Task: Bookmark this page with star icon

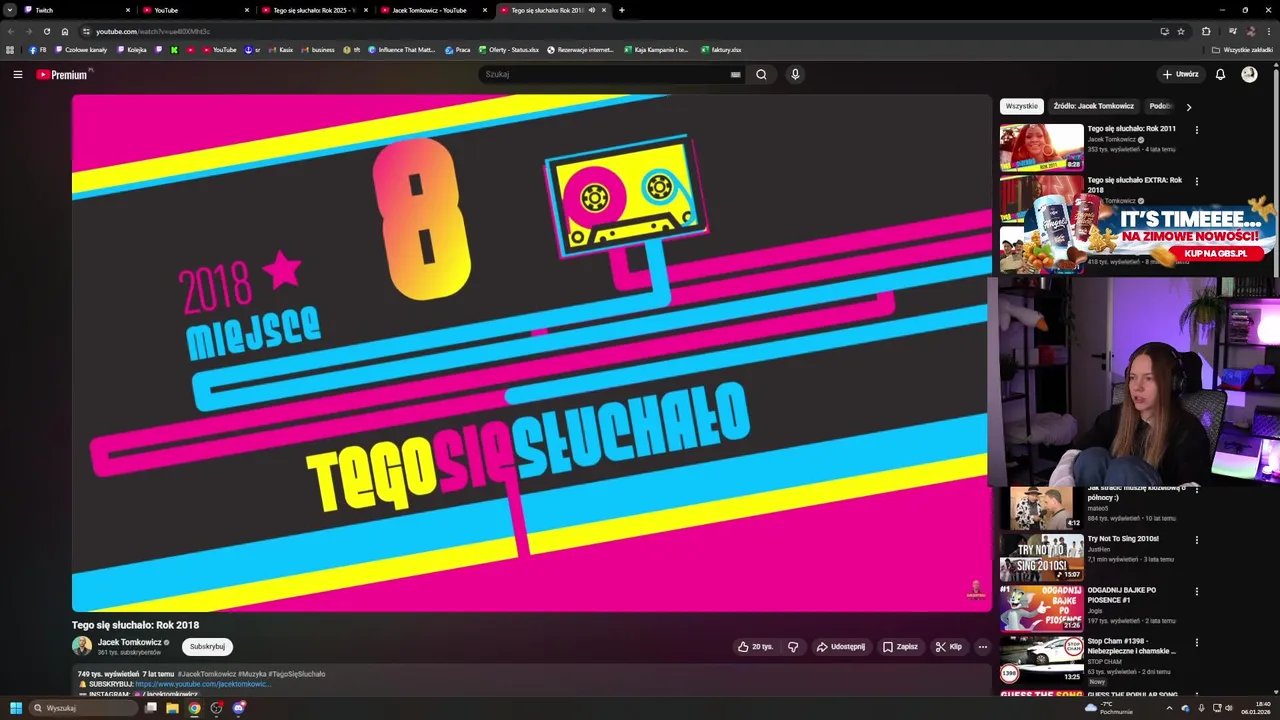Action: 1181,31
